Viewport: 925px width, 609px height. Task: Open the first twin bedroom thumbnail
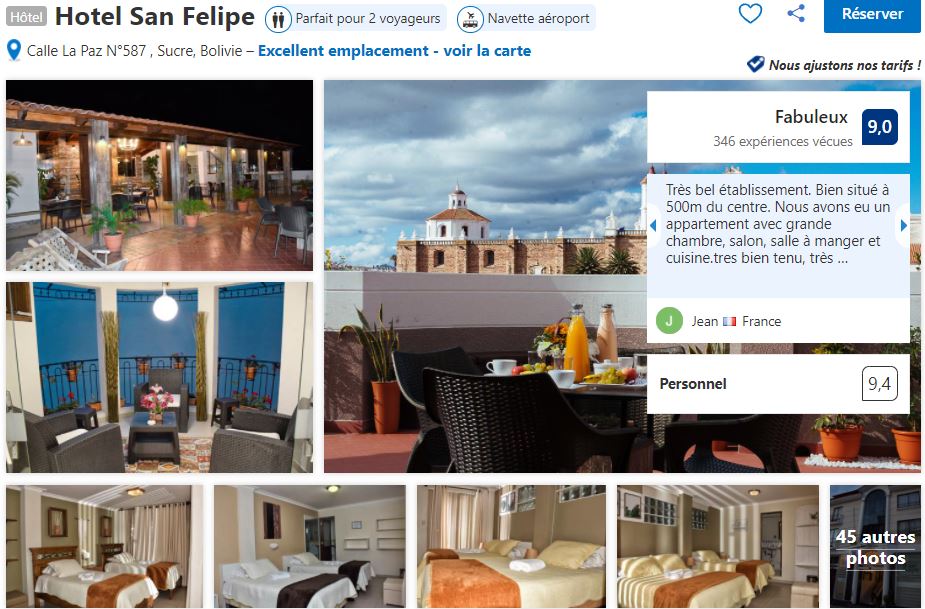point(104,546)
